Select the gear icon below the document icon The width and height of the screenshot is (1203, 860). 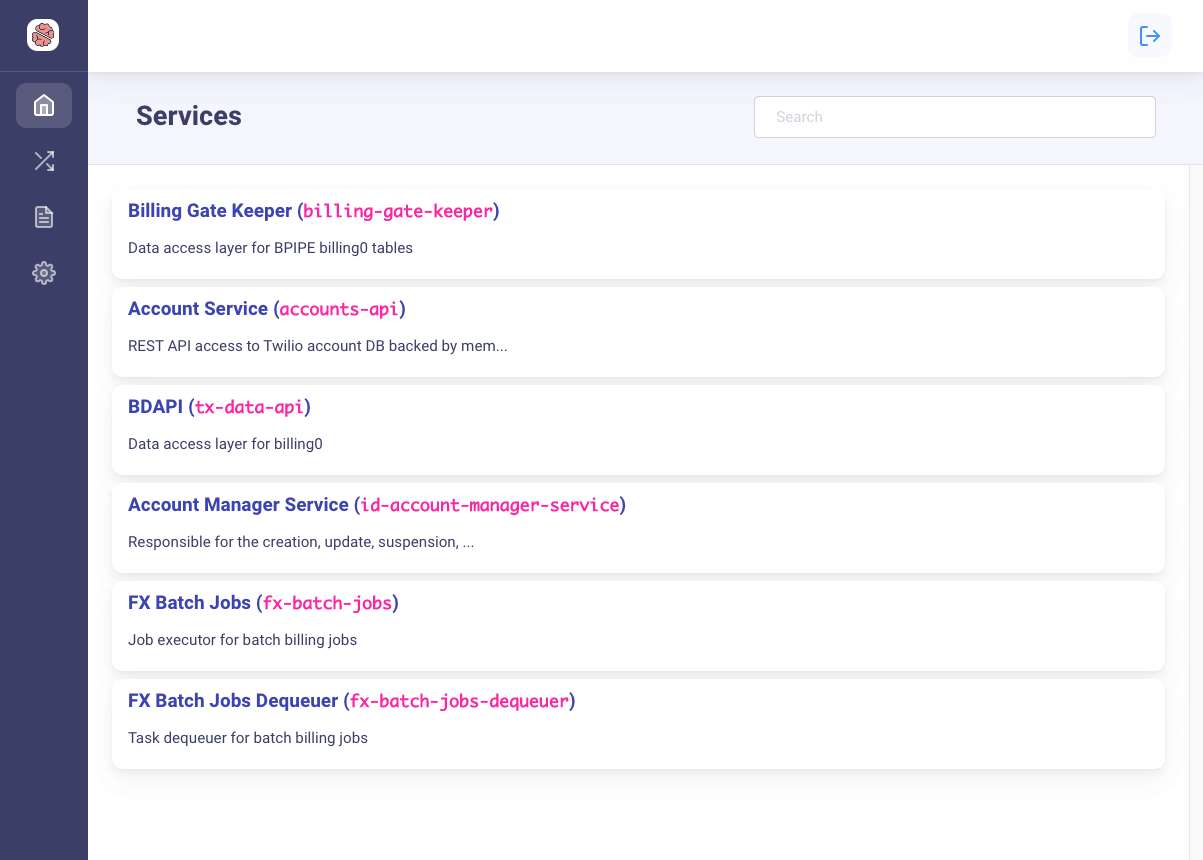pos(43,273)
